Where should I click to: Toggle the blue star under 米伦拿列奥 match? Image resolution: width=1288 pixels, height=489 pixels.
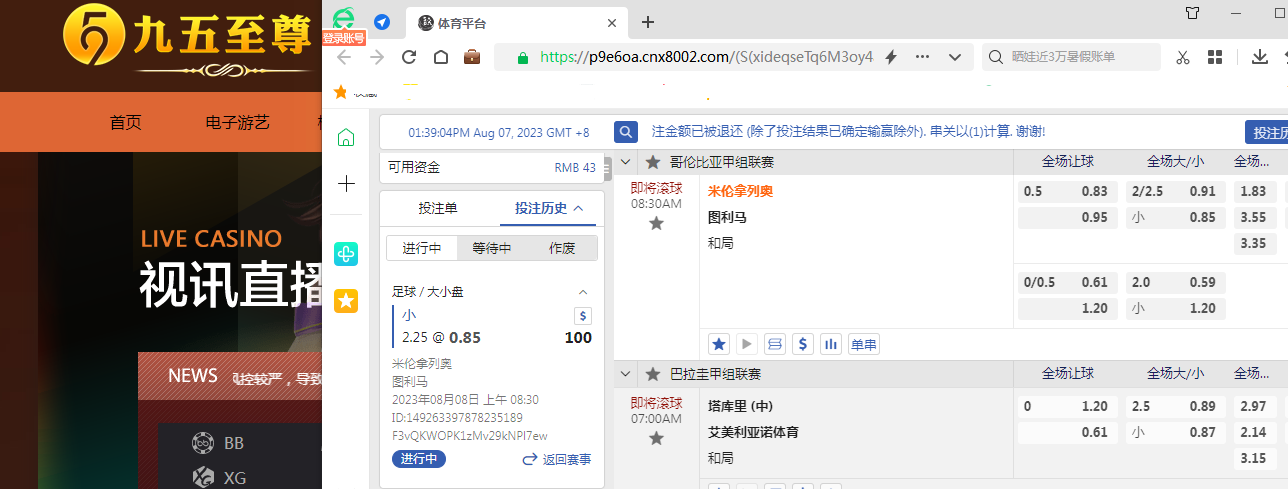point(718,344)
